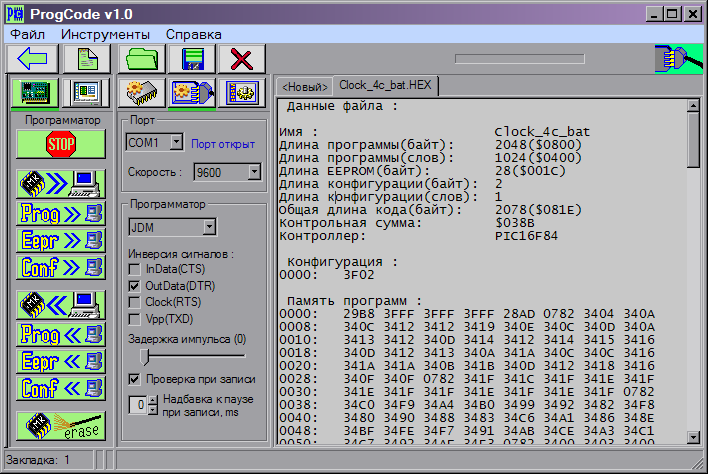The height and width of the screenshot is (474, 708).
Task: Read EEPROM from chip (Eepr <<)
Action: pos(61,362)
